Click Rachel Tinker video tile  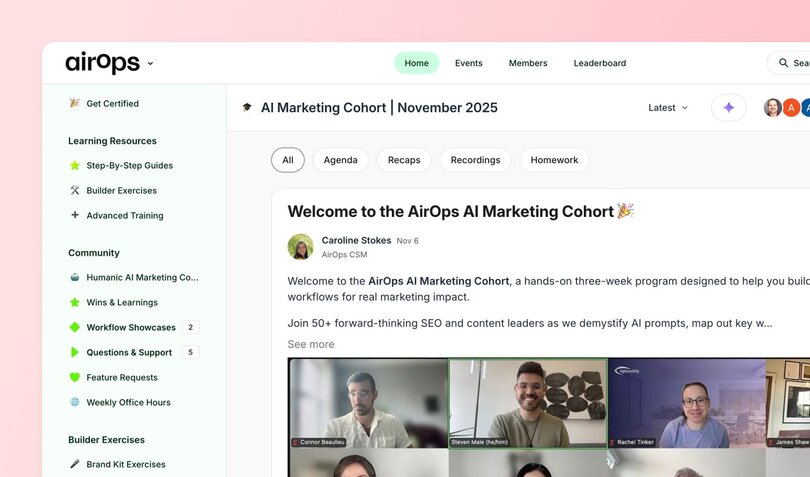tap(687, 403)
